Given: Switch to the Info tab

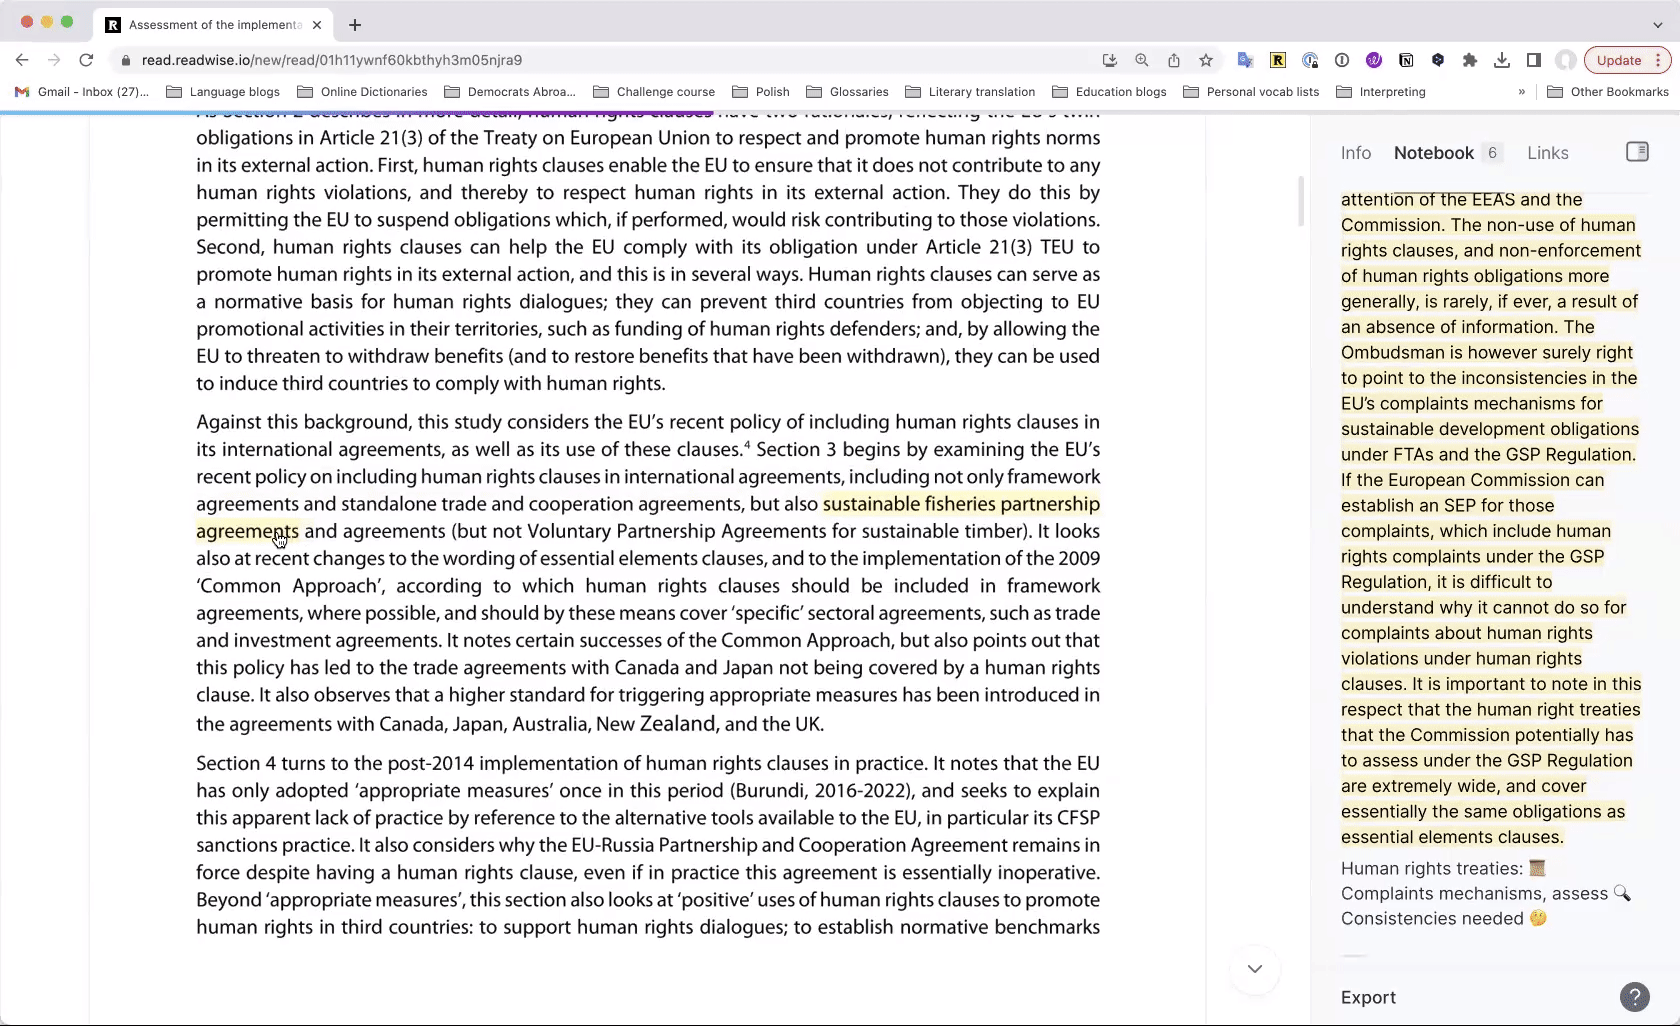Looking at the screenshot, I should (x=1356, y=153).
